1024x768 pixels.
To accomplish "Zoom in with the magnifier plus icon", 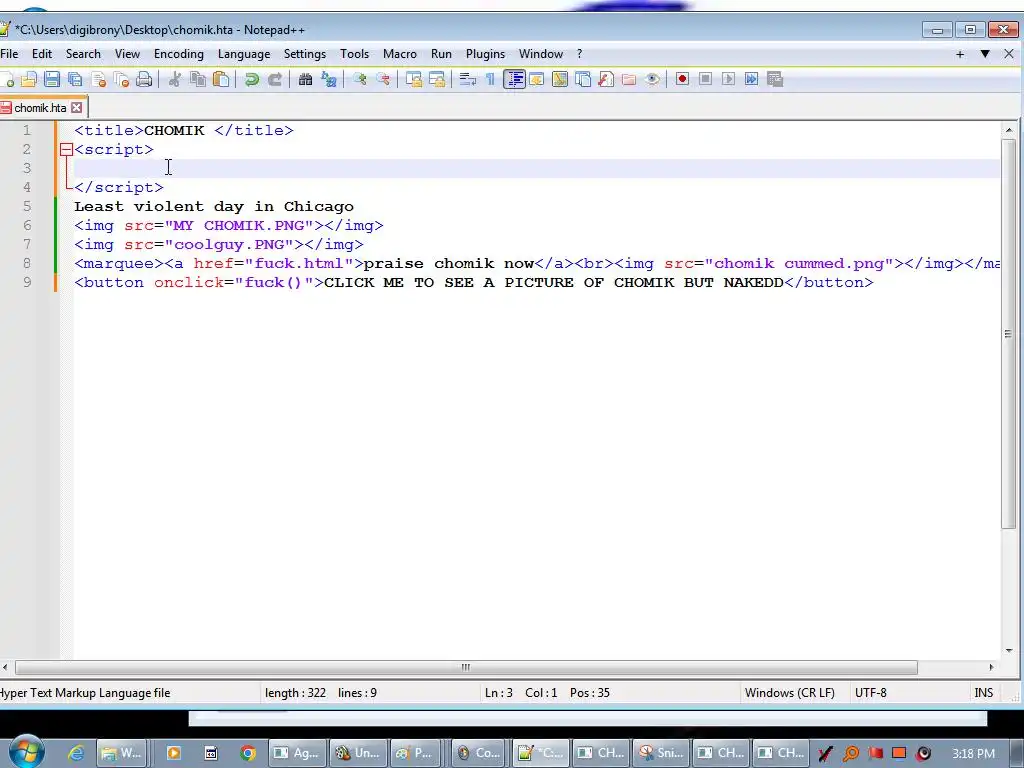I will pos(359,79).
